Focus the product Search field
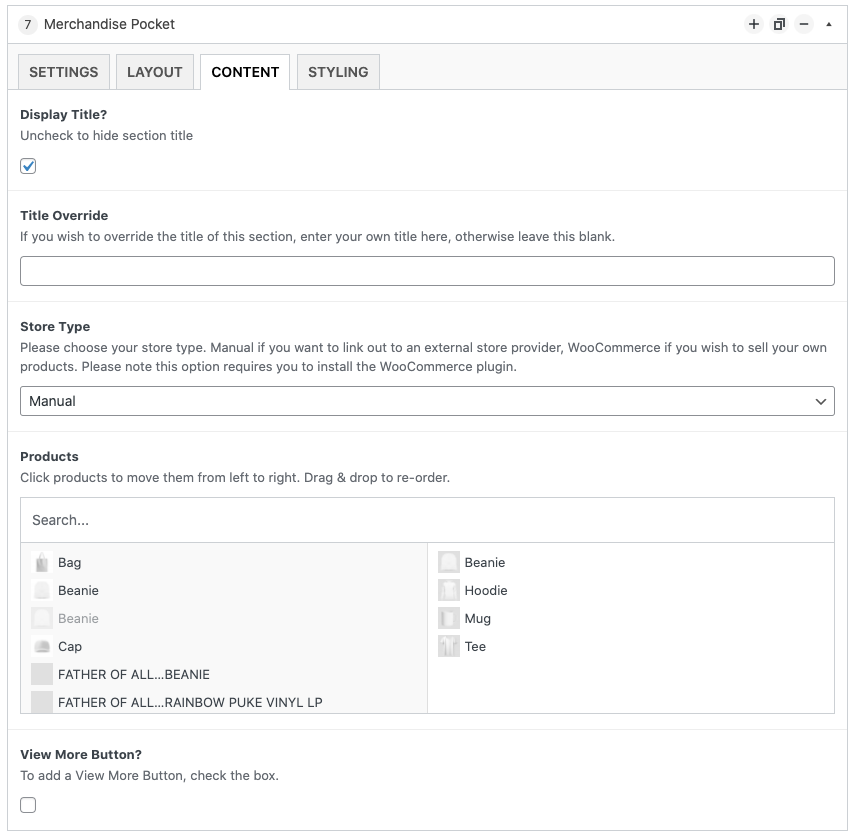 427,520
